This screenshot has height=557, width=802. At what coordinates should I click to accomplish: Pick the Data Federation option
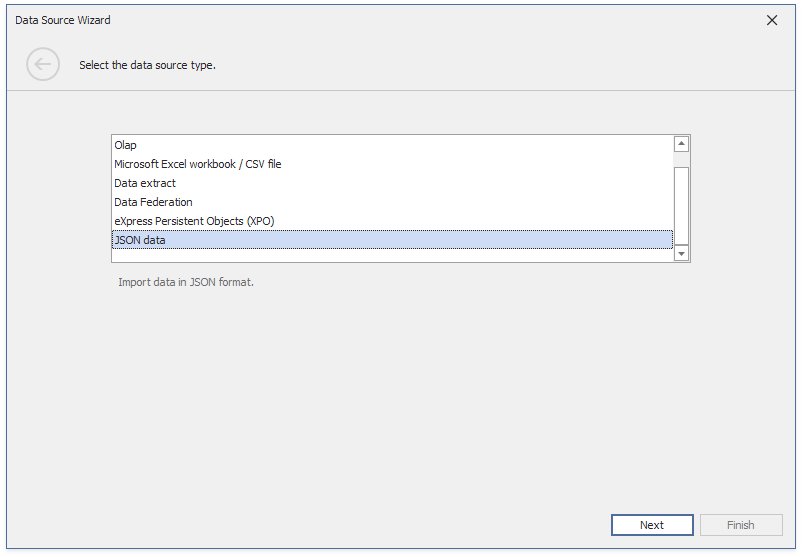(x=153, y=202)
